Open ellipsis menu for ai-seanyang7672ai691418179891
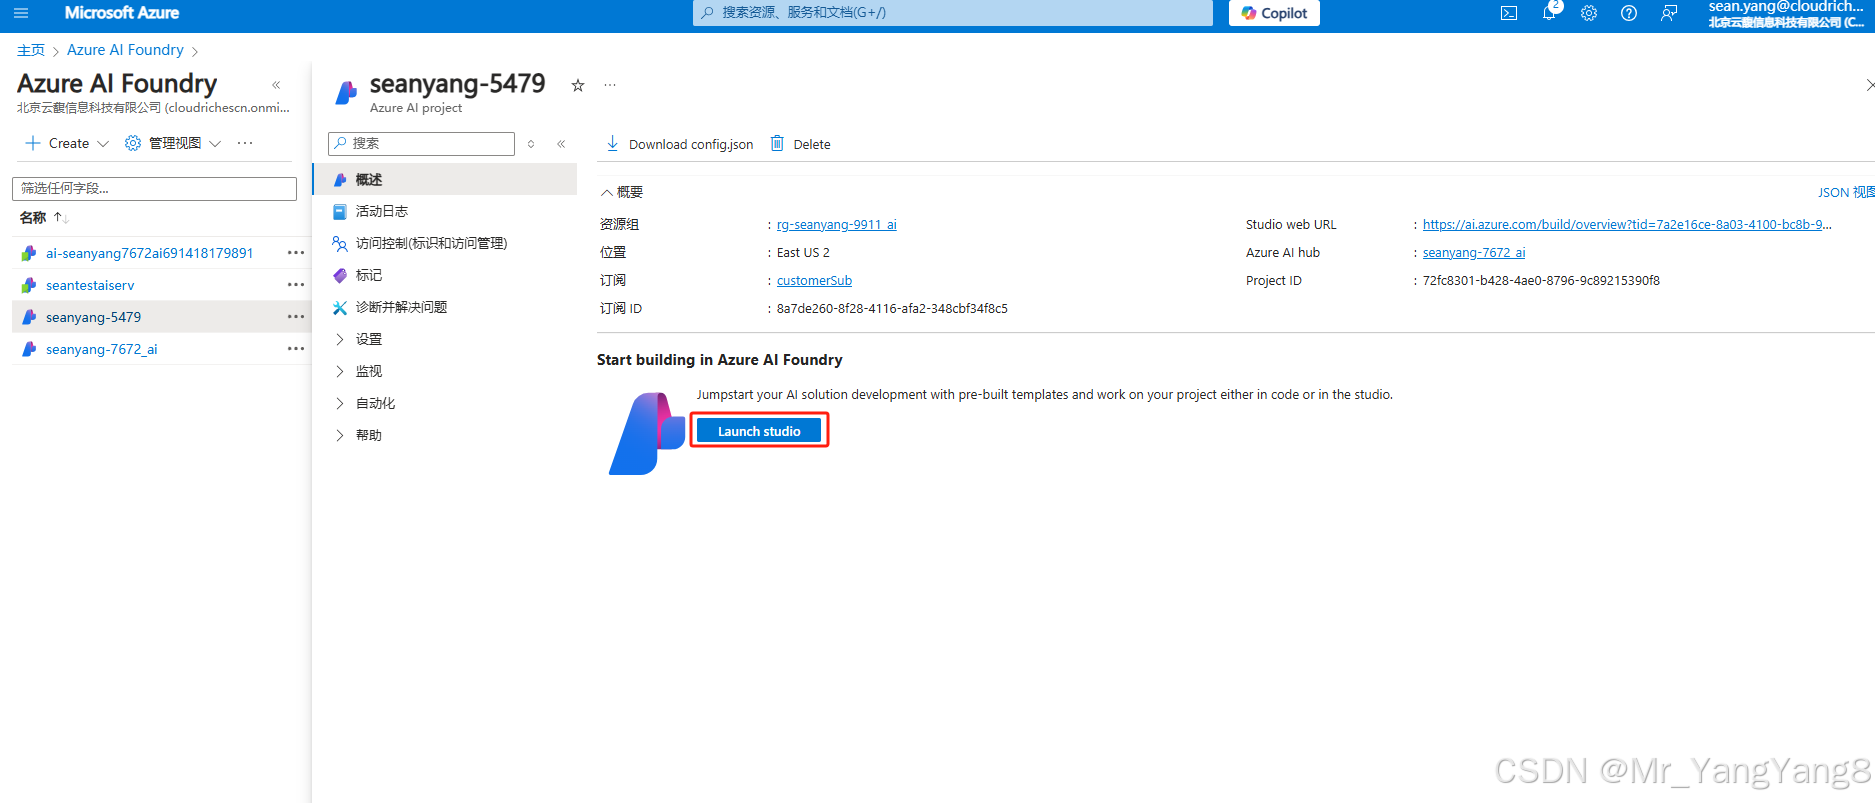 (x=296, y=253)
